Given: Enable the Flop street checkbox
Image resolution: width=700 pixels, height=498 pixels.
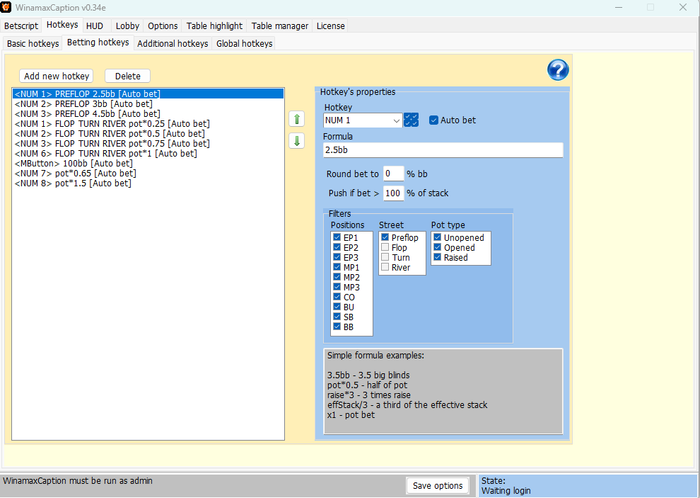Looking at the screenshot, I should (385, 247).
